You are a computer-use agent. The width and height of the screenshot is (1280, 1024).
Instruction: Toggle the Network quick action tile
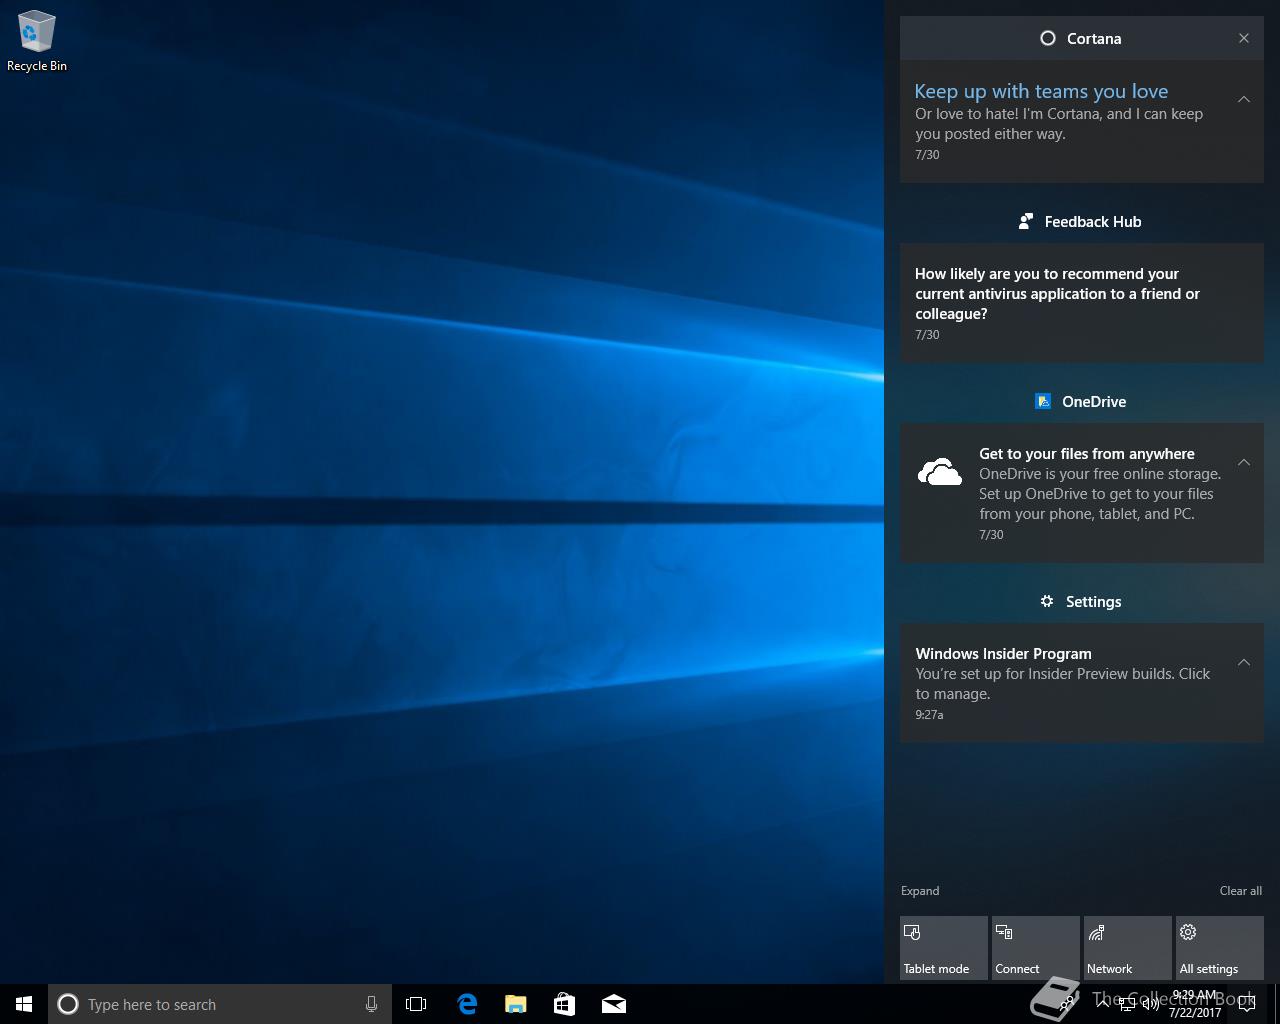pyautogui.click(x=1127, y=948)
